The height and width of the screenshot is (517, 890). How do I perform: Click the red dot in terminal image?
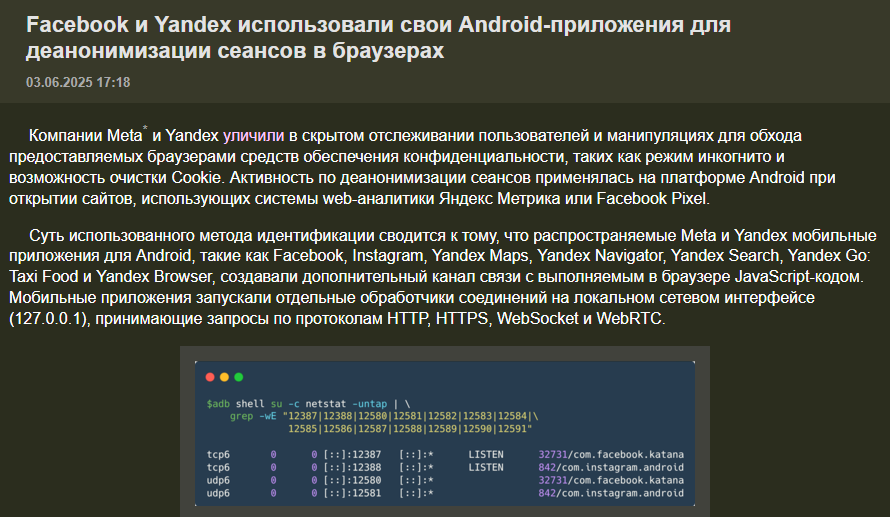click(x=210, y=377)
